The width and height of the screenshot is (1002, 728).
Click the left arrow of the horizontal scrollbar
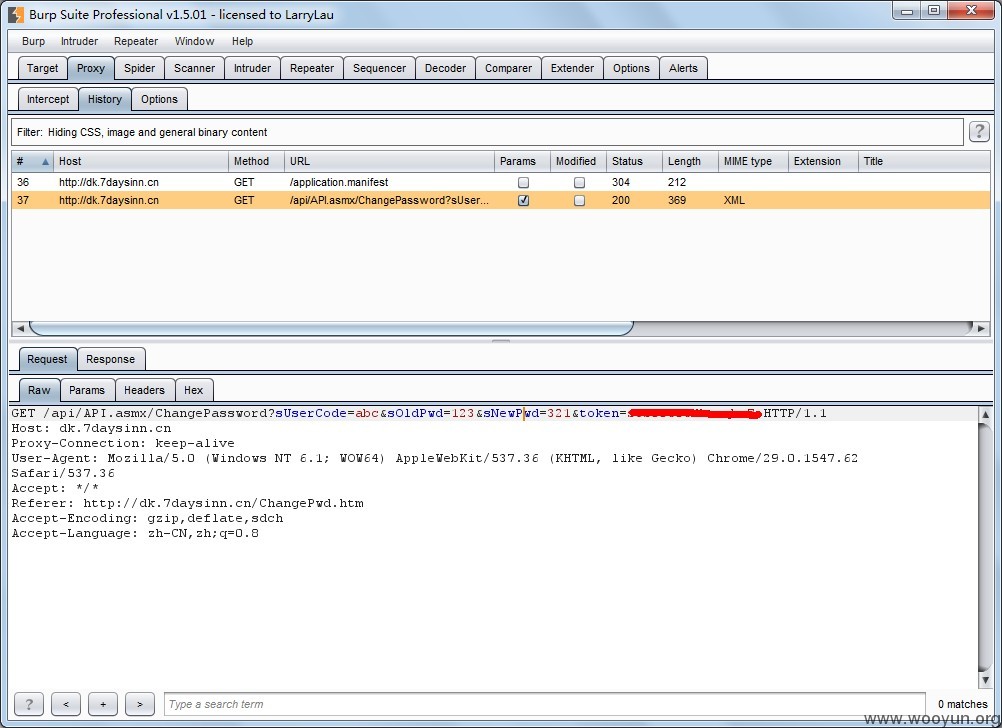click(x=20, y=329)
